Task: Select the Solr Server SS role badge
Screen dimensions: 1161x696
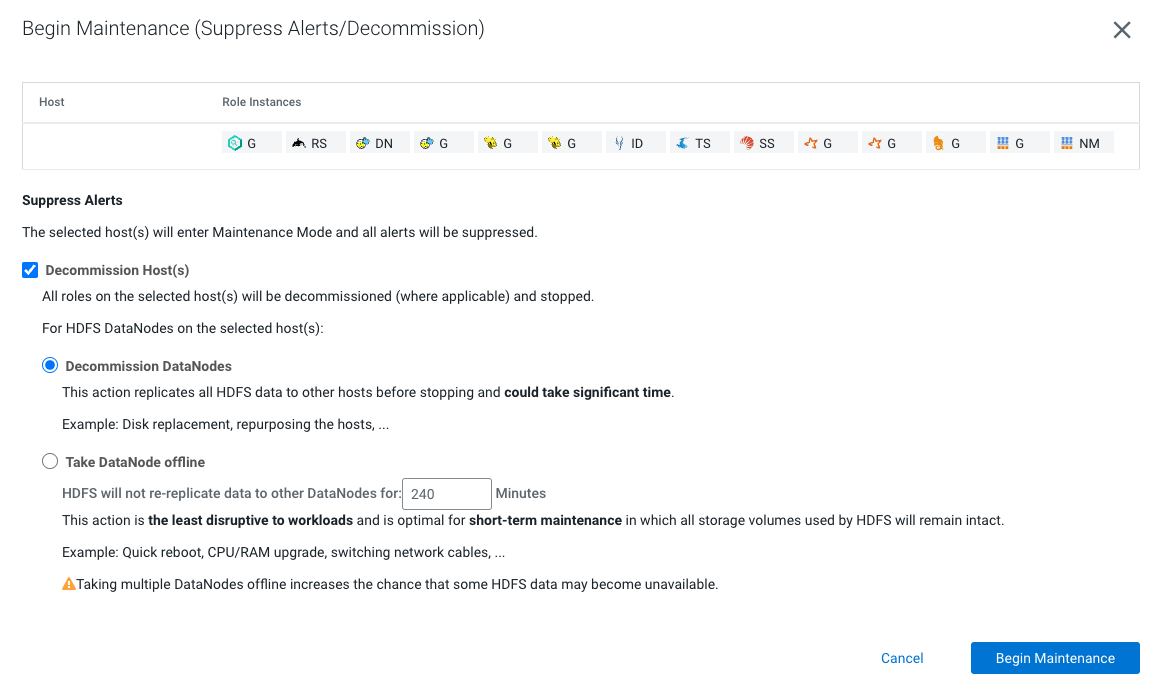Action: click(763, 142)
